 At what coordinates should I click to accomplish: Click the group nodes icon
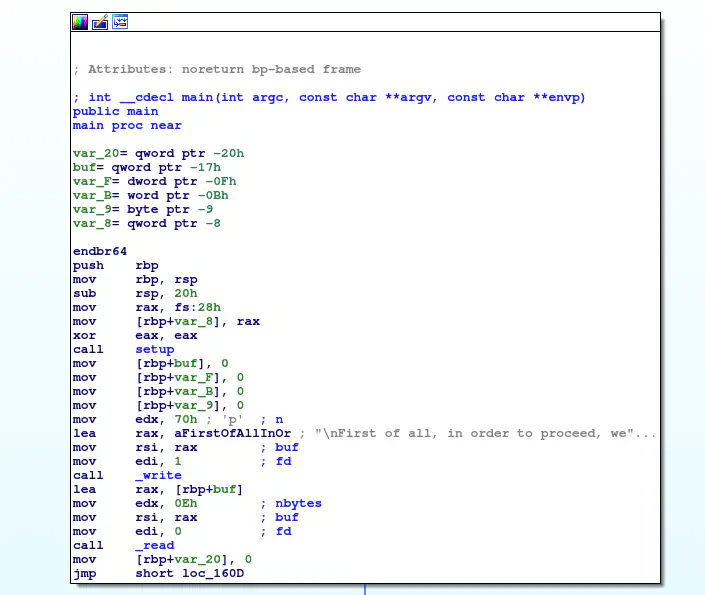pyautogui.click(x=120, y=21)
